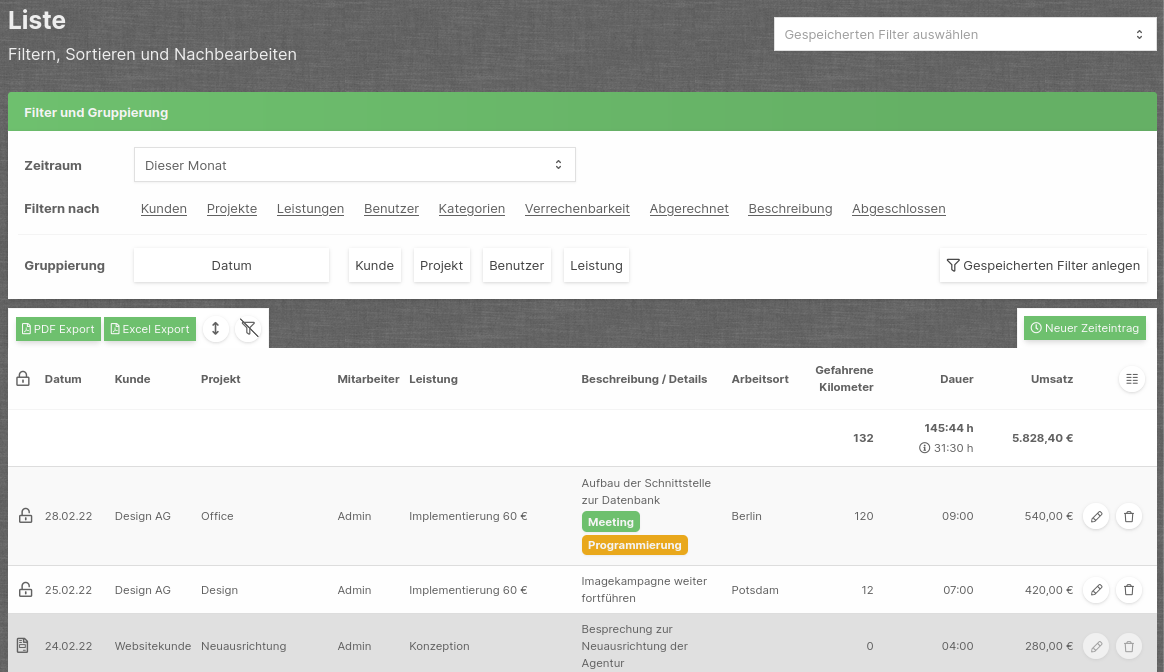
Task: Delete the 28.02.22 Office time entry
Action: click(1129, 516)
